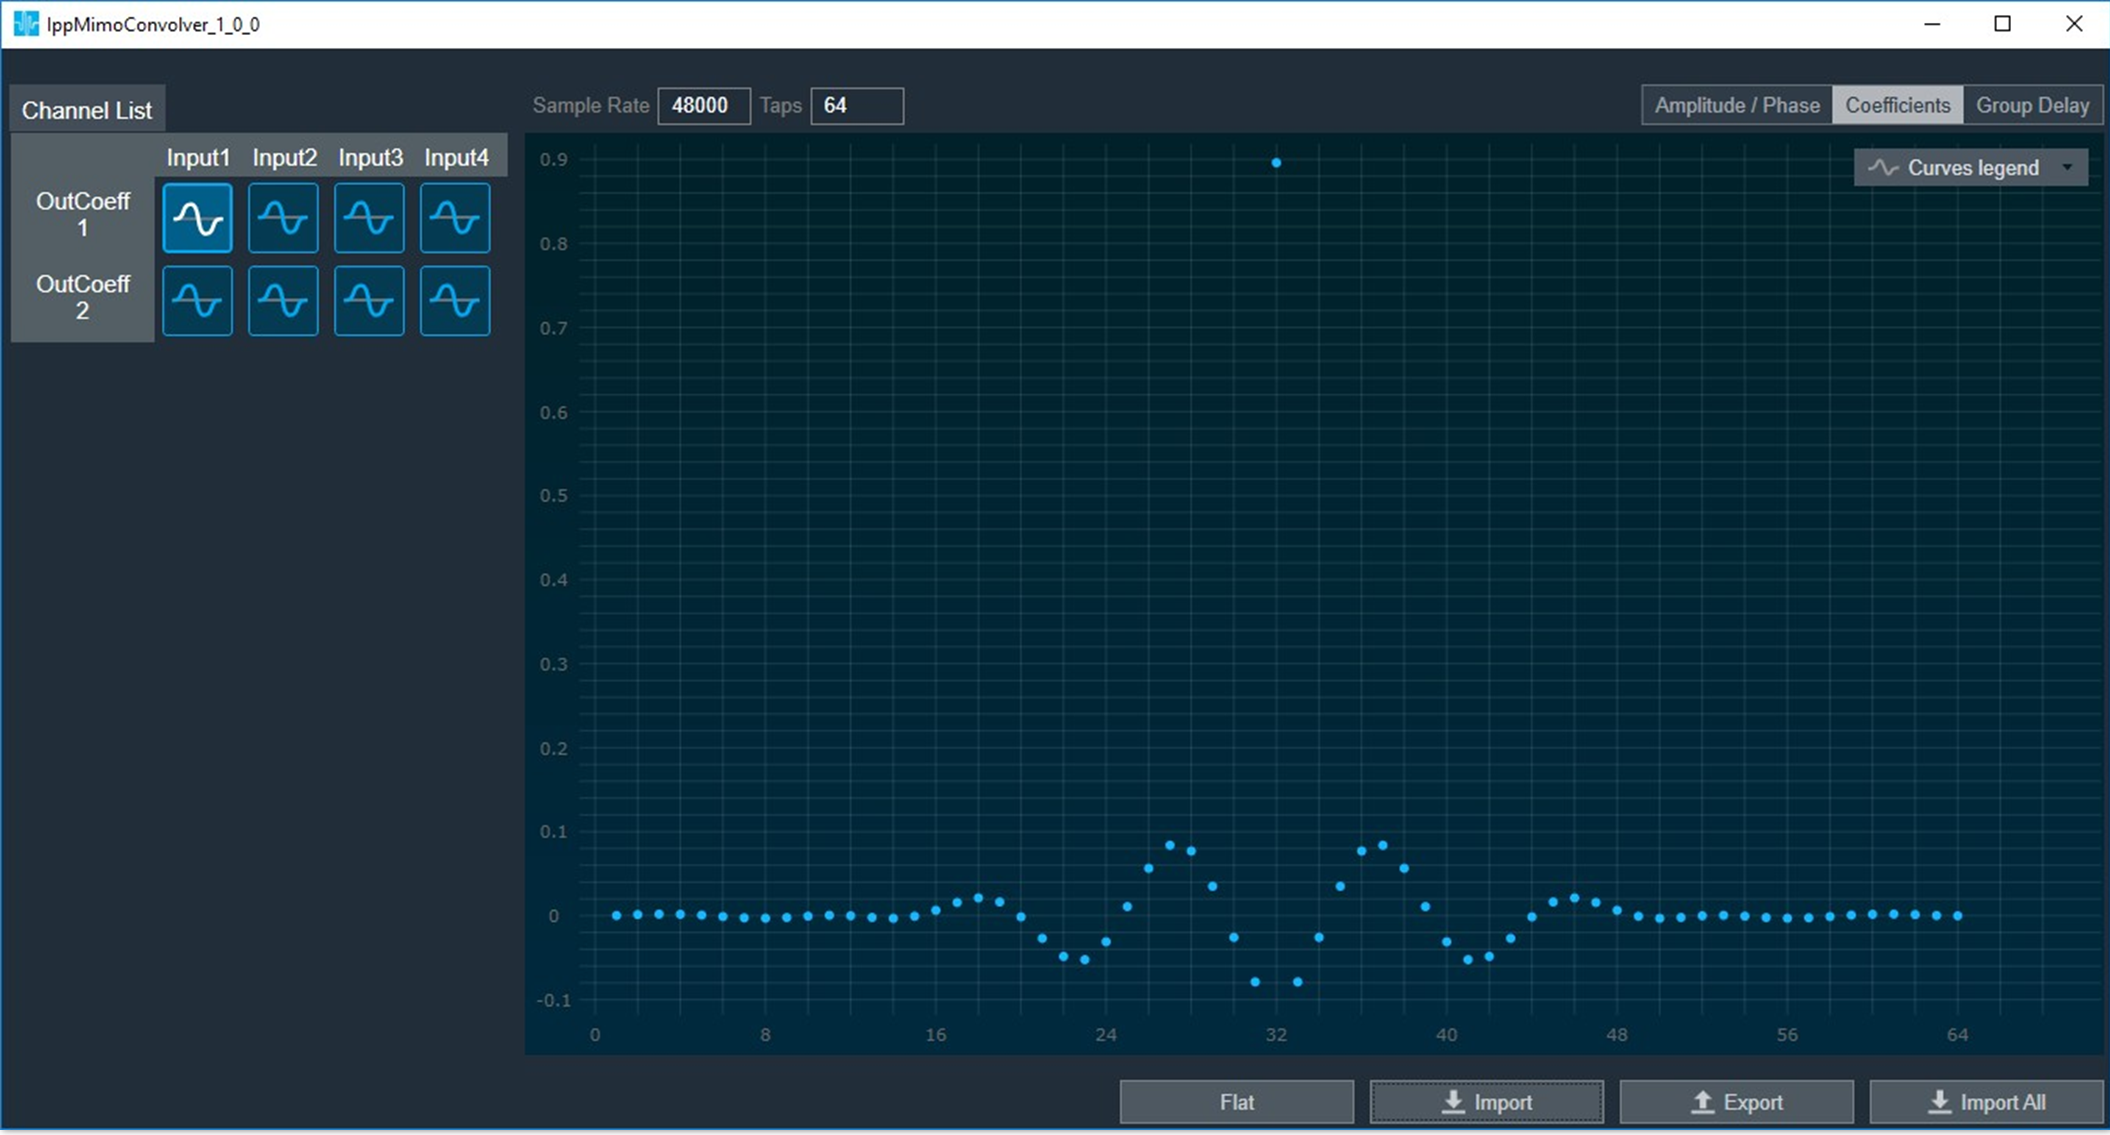
Task: Click the Import button
Action: click(x=1487, y=1102)
